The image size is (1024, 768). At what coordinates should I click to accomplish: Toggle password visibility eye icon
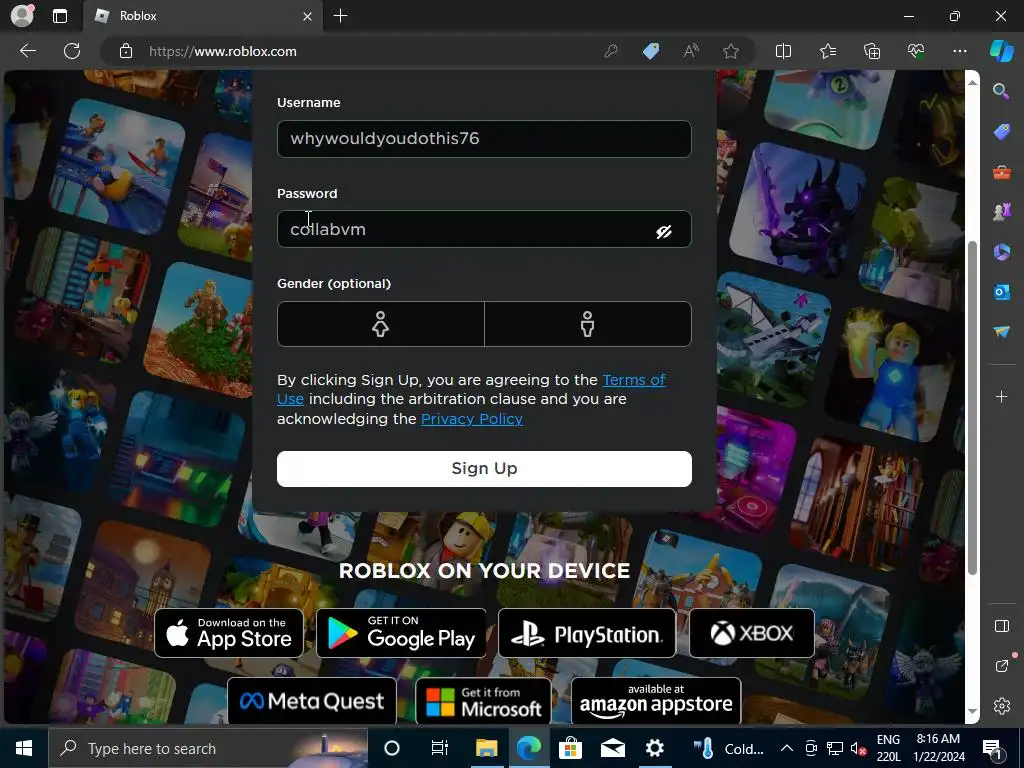664,232
